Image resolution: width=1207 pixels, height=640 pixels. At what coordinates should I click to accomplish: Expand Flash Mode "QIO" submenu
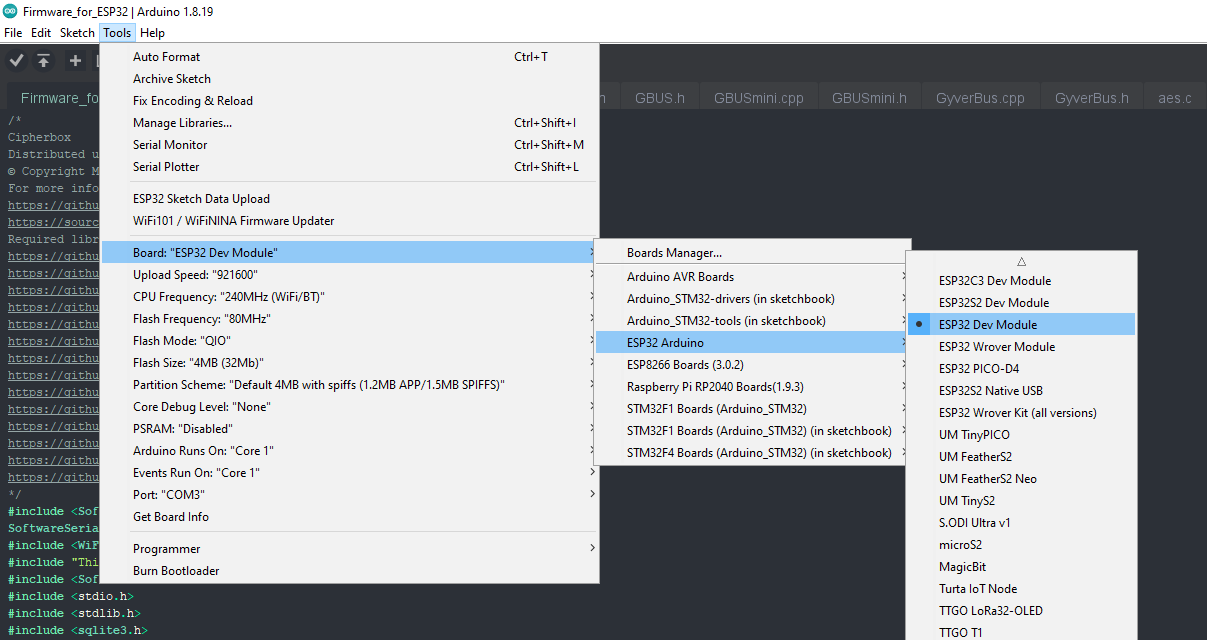click(x=350, y=341)
